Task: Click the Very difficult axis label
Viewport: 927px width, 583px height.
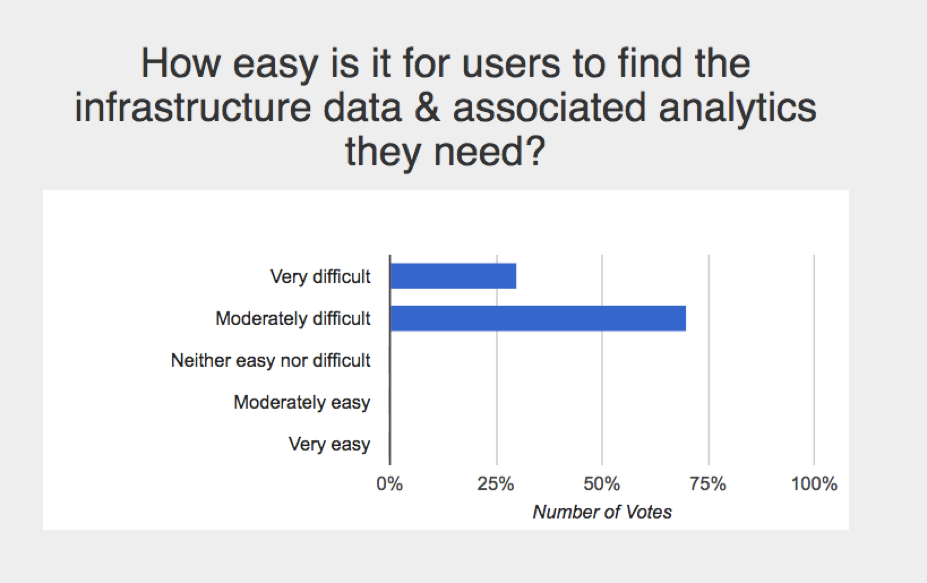Action: coord(320,277)
